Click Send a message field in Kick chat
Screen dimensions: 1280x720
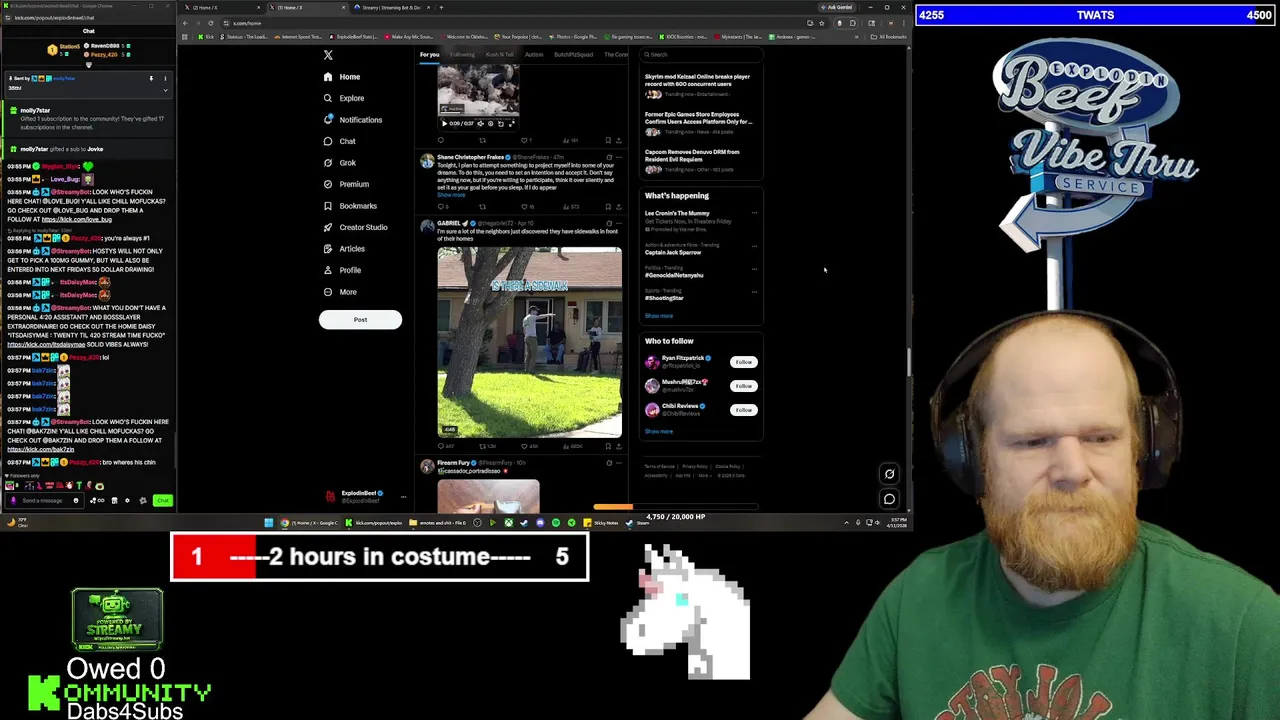pos(45,501)
